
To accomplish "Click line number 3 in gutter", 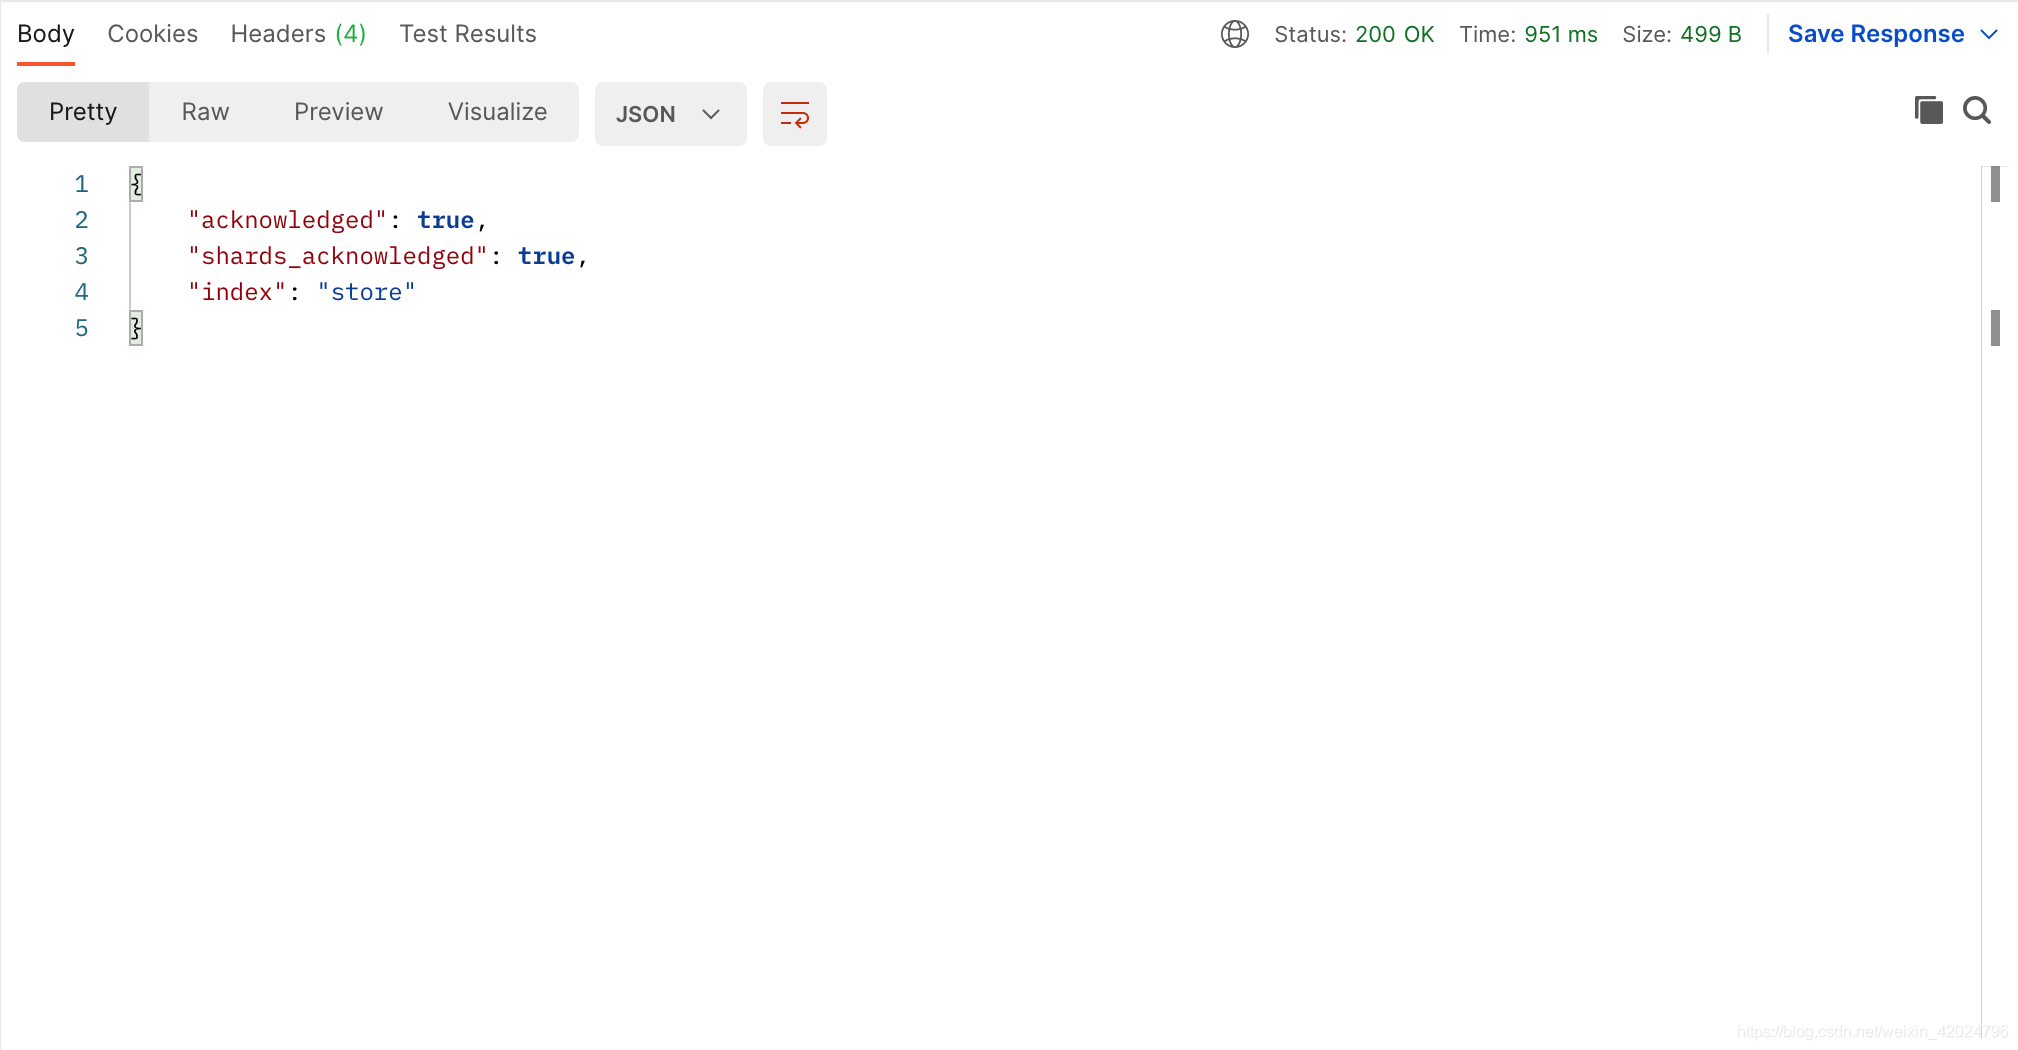I will [x=81, y=256].
